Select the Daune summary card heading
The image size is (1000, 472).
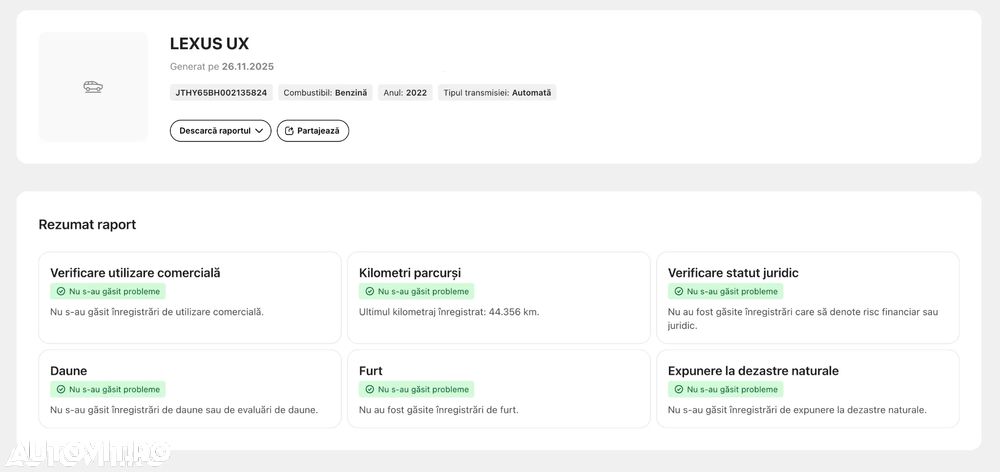69,371
